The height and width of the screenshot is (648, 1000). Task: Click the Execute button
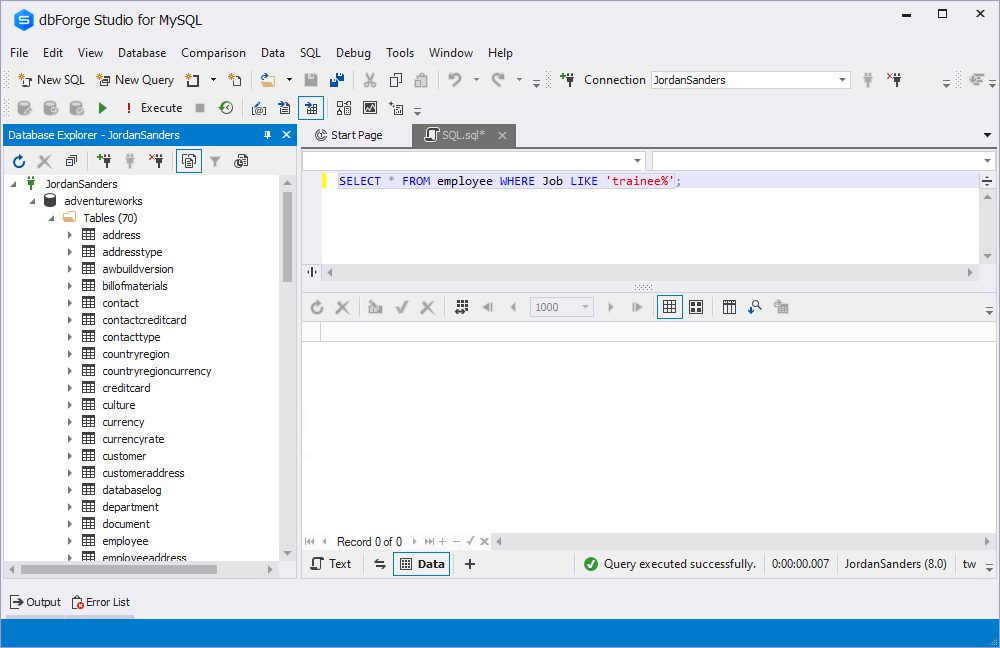click(x=154, y=108)
